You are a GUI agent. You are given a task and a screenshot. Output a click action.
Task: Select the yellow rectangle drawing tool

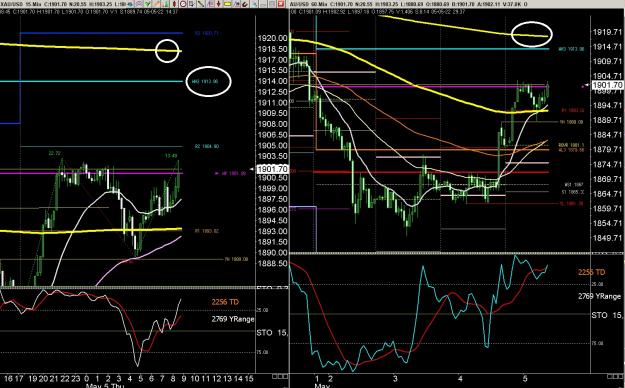pyautogui.click(x=228, y=4)
